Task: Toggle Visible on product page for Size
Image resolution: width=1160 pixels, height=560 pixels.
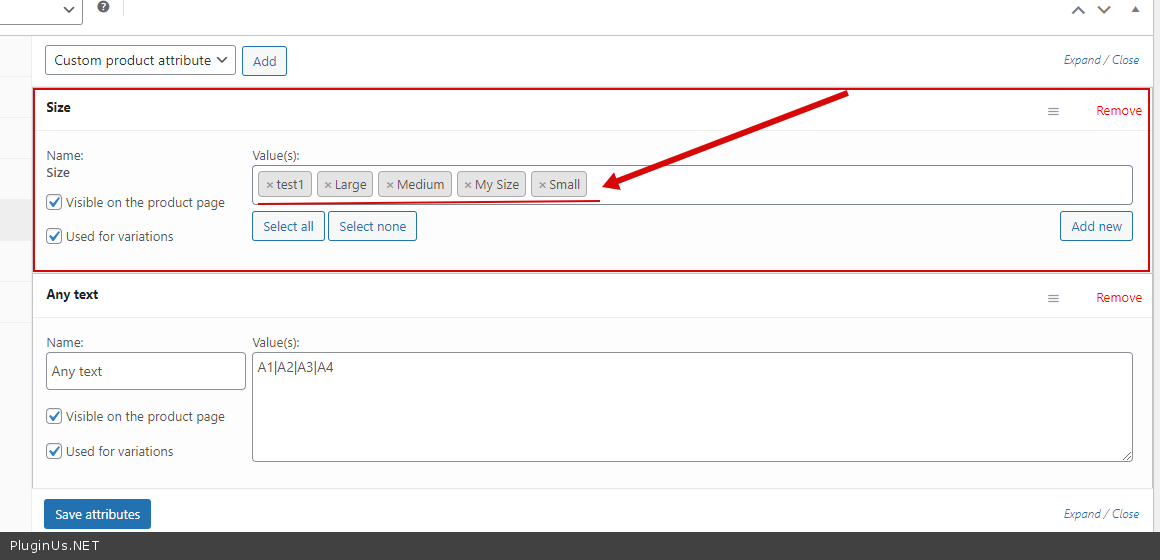Action: pyautogui.click(x=55, y=202)
